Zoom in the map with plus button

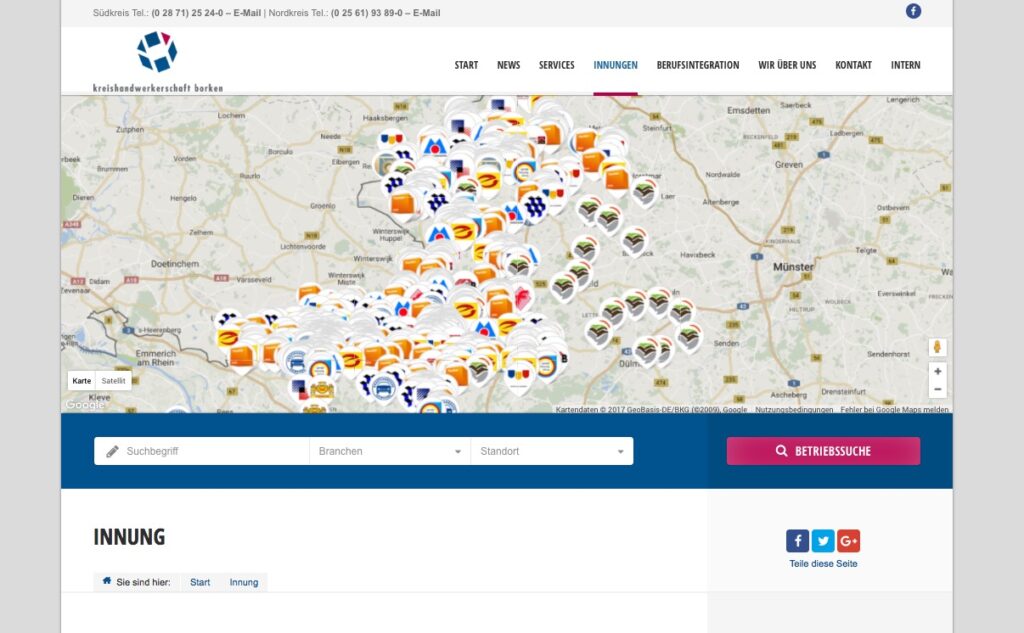pos(937,371)
